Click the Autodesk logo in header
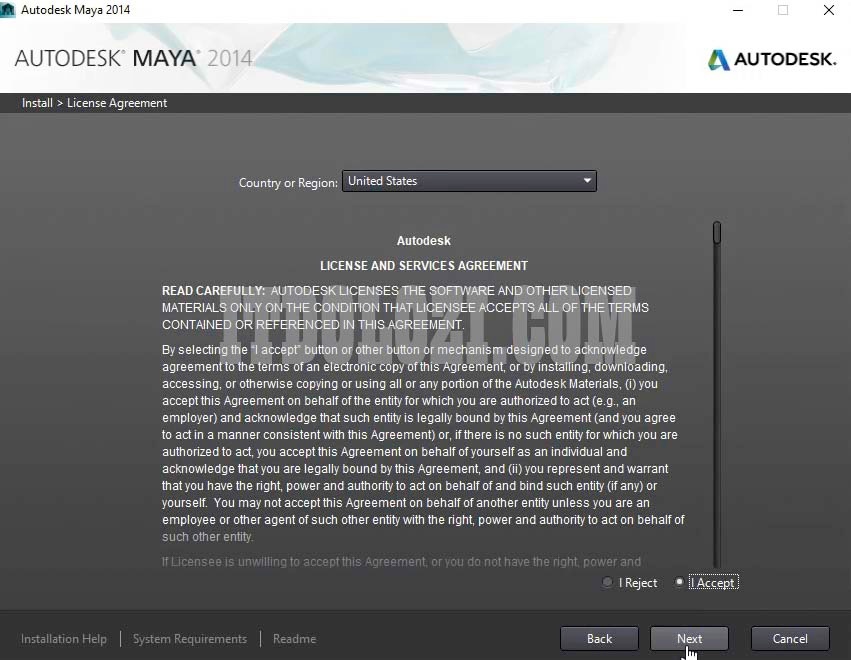 pos(772,59)
